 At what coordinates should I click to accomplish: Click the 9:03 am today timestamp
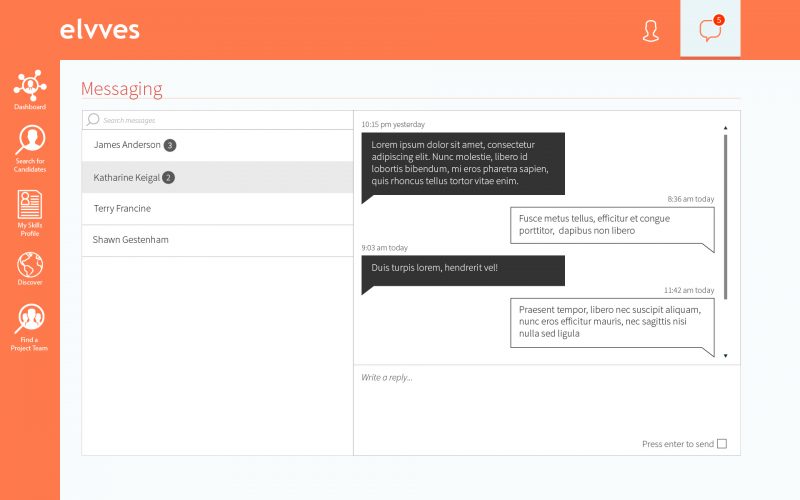coord(384,248)
